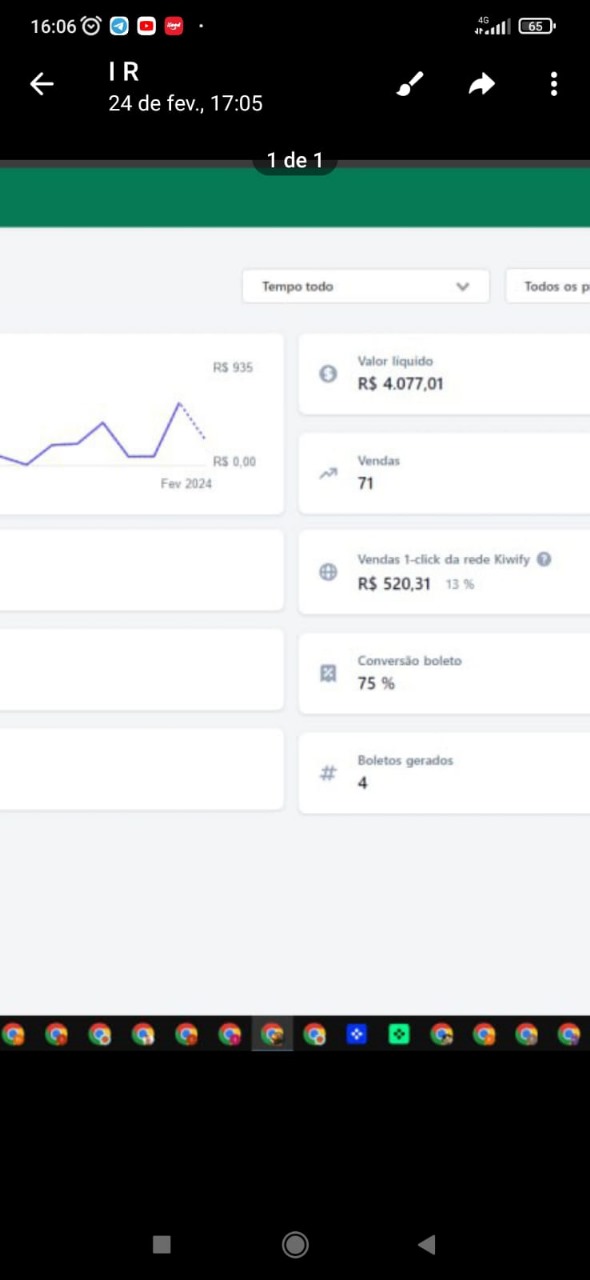Tap the '1 de 1' image counter
The width and height of the screenshot is (590, 1280).
(x=295, y=160)
